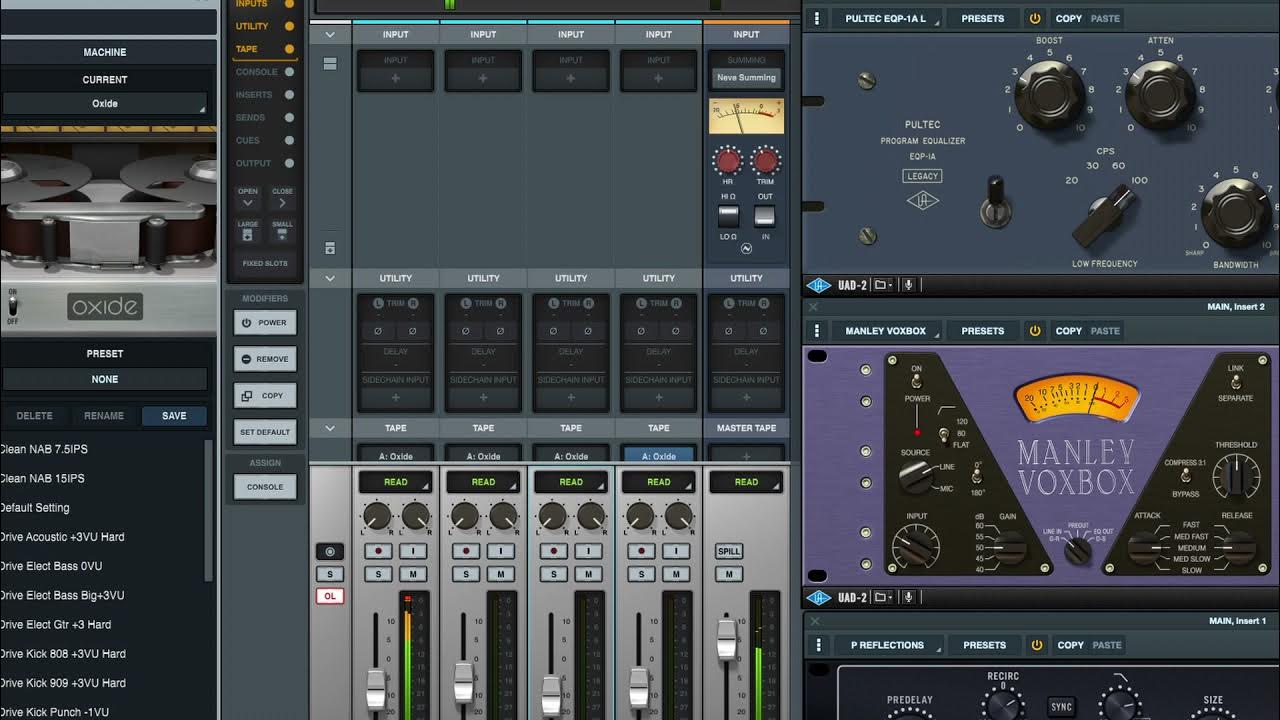The image size is (1280, 720).
Task: Select preset Drive Elect Gtr +3 Hard
Action: [56, 624]
